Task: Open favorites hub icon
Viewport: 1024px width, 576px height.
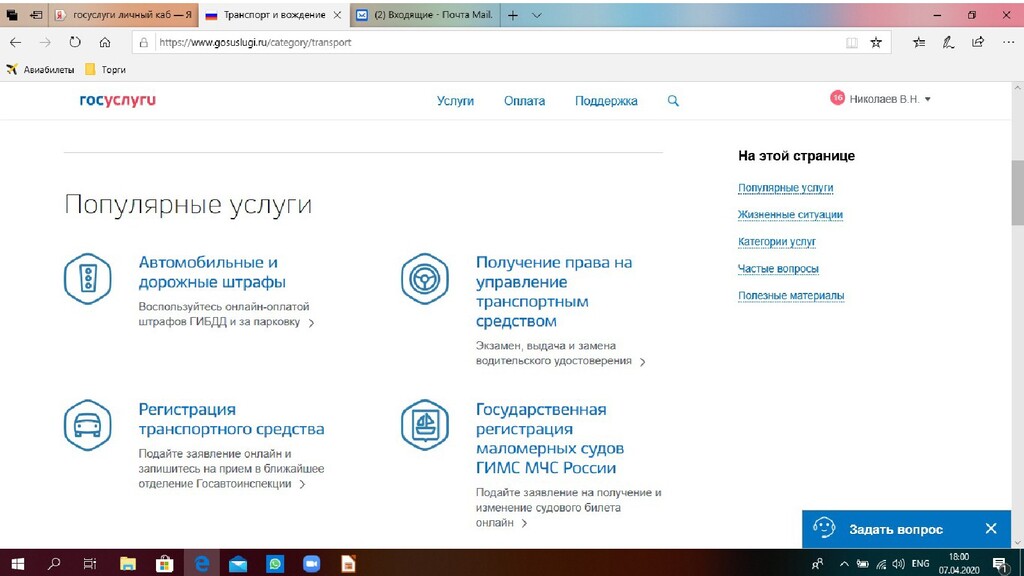Action: 919,42
